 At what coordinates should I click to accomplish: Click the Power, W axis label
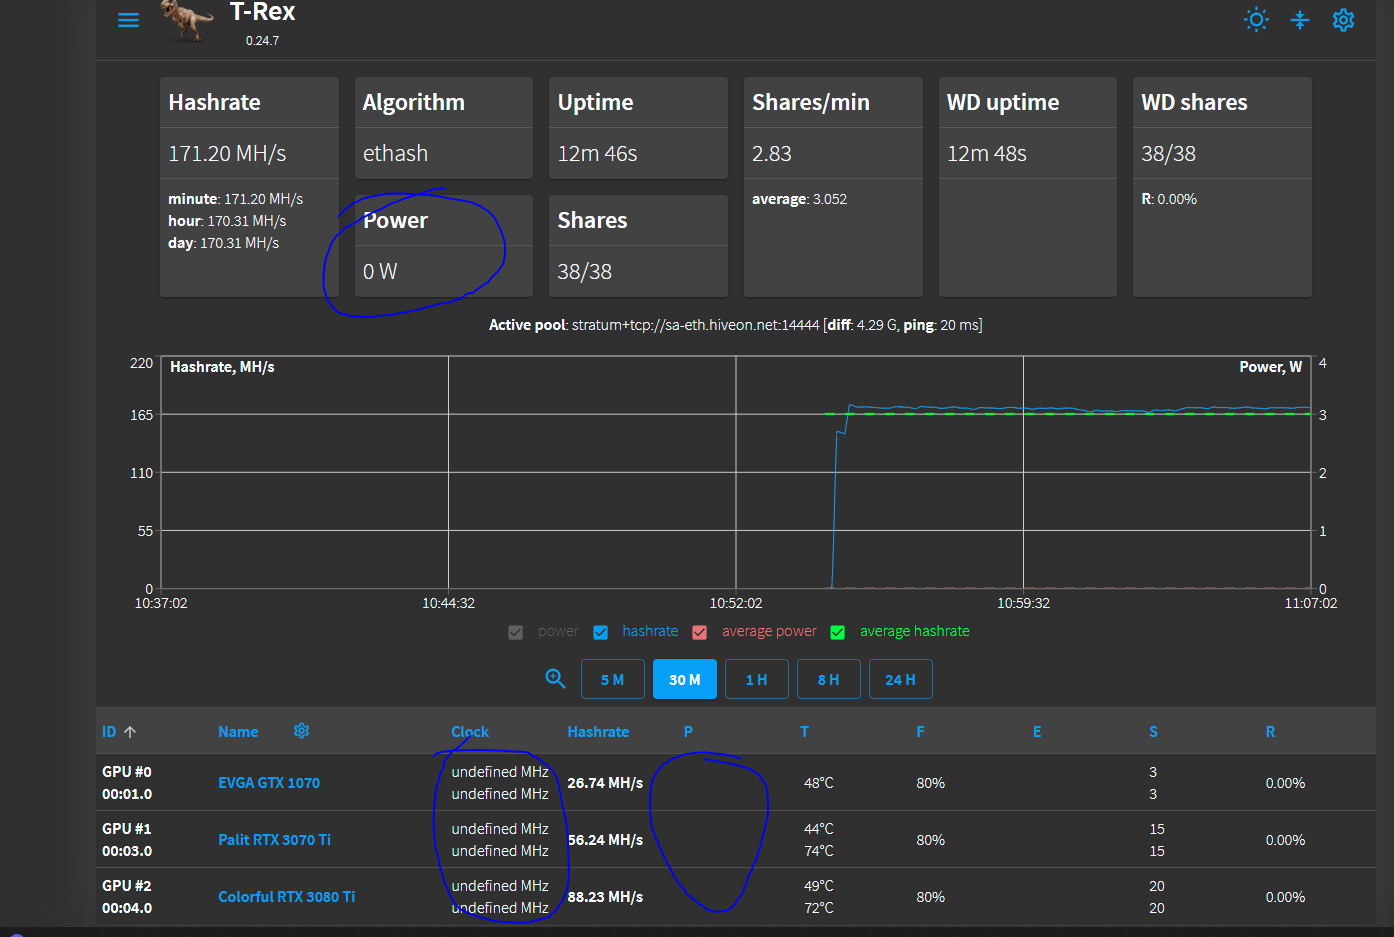pyautogui.click(x=1270, y=367)
